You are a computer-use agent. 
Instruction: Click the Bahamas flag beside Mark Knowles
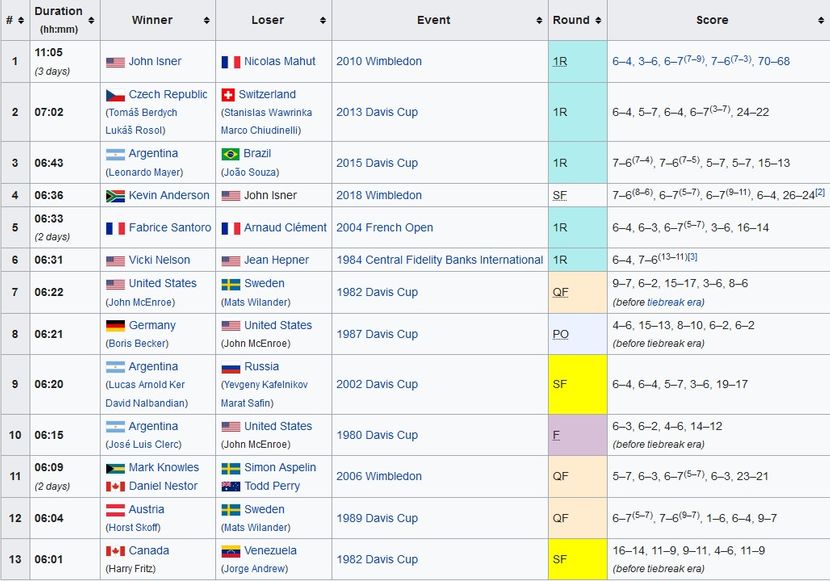click(115, 468)
